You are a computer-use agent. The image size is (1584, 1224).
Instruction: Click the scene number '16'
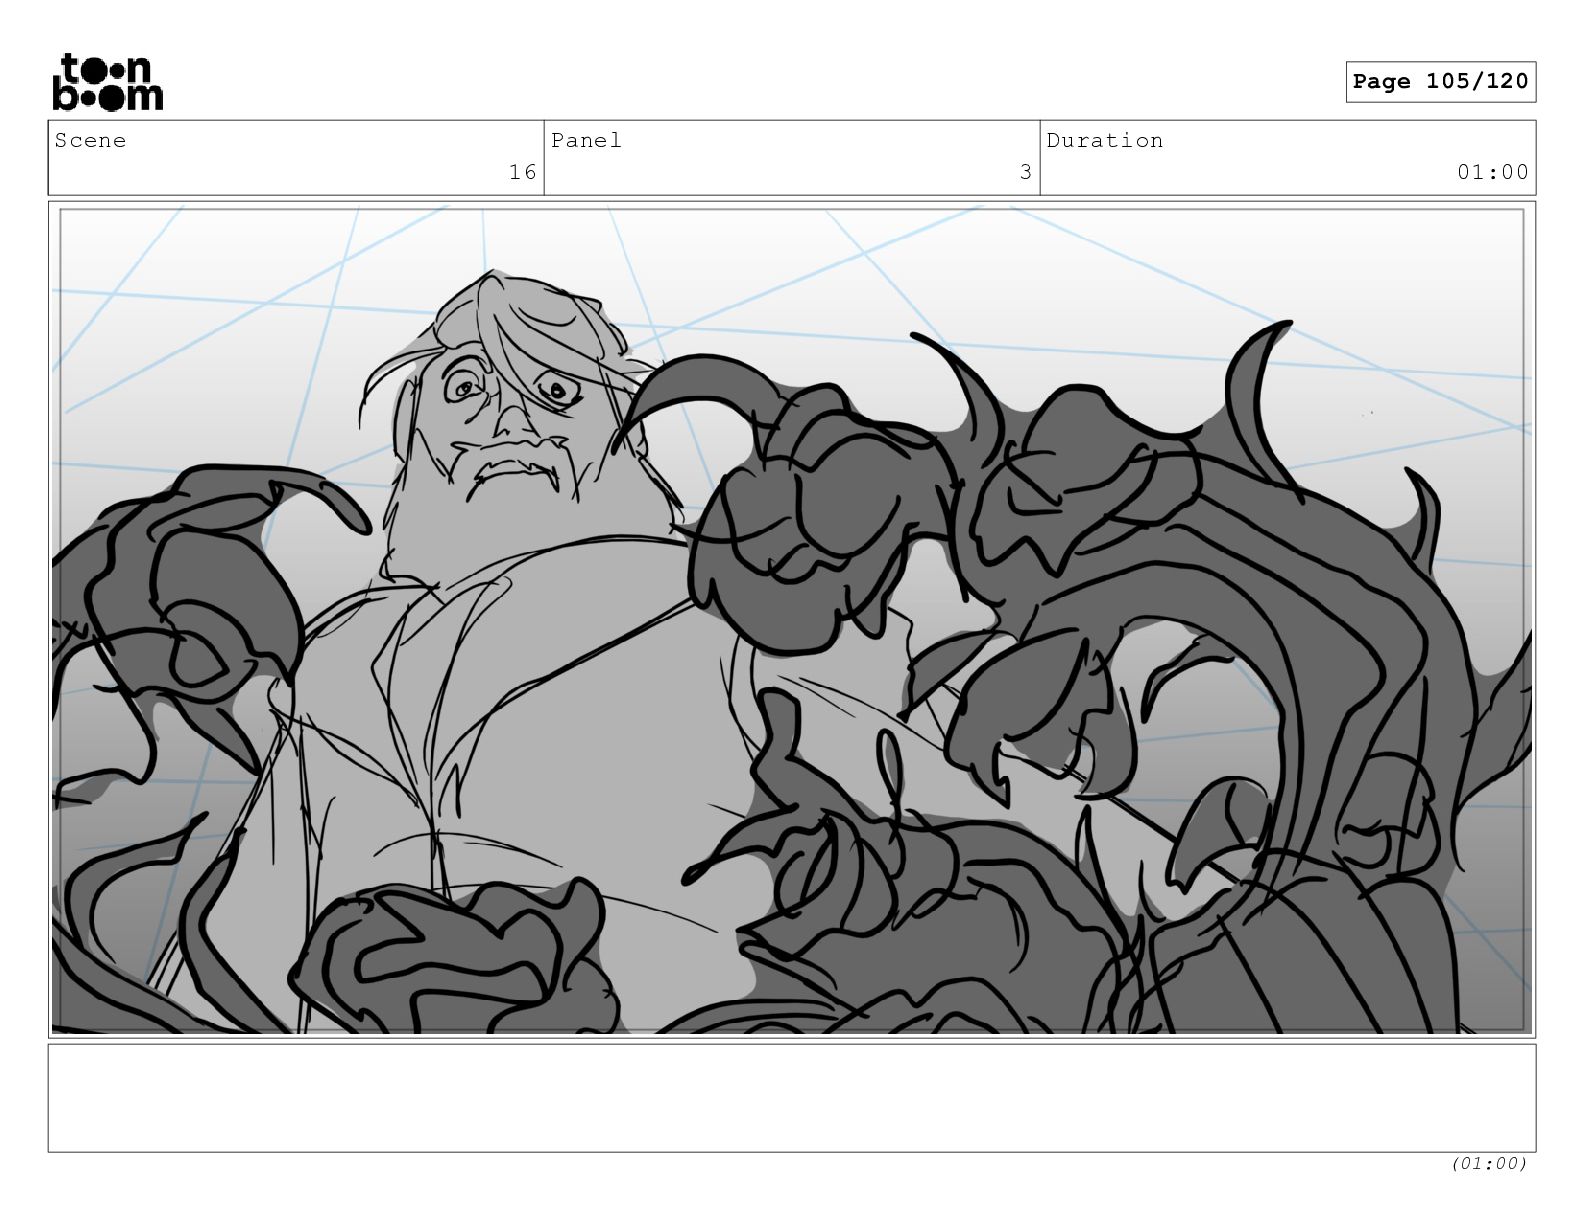[x=523, y=172]
